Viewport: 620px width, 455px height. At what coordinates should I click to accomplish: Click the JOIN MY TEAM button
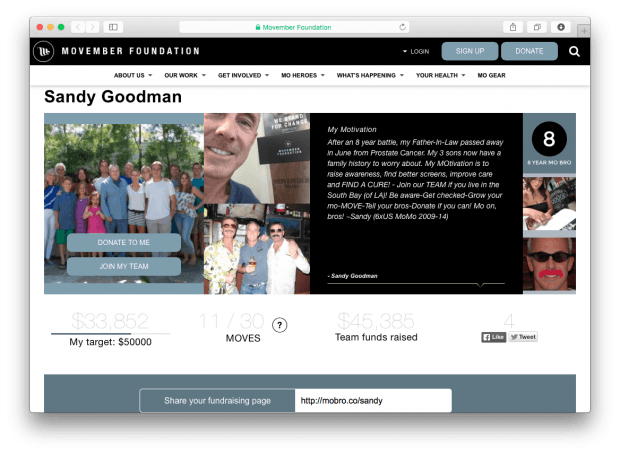(x=124, y=266)
